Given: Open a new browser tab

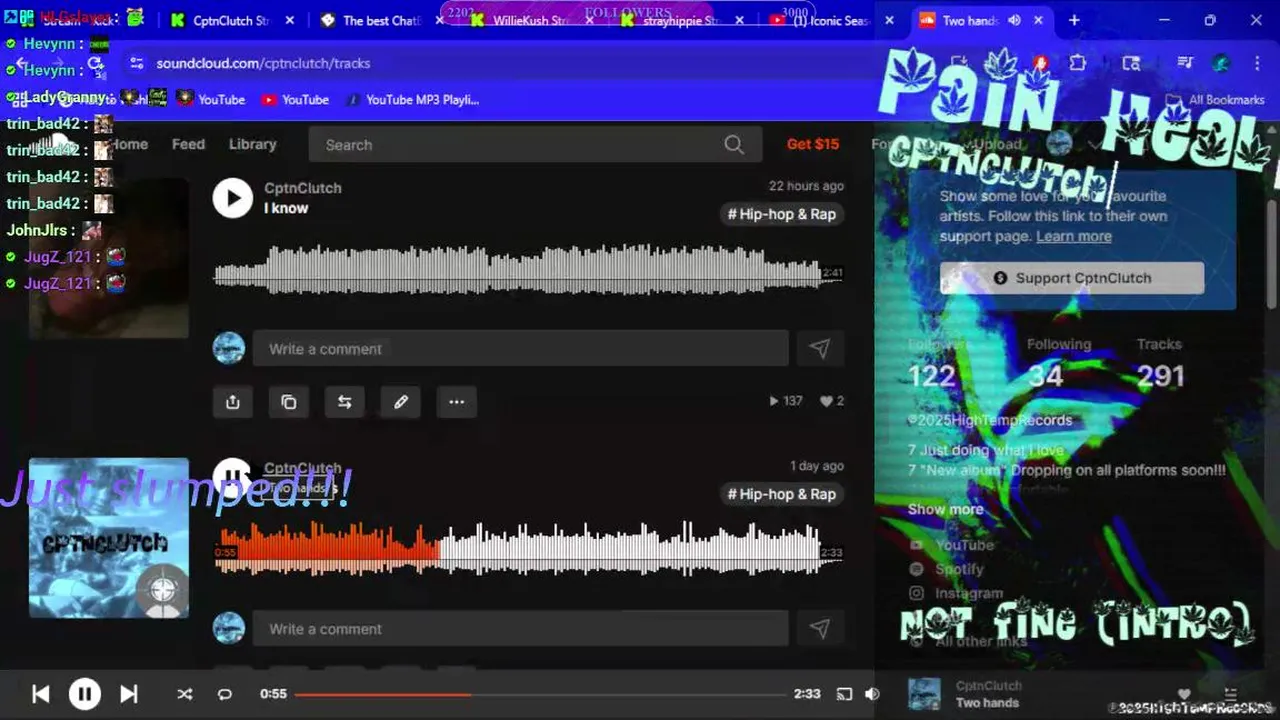Looking at the screenshot, I should (1074, 20).
